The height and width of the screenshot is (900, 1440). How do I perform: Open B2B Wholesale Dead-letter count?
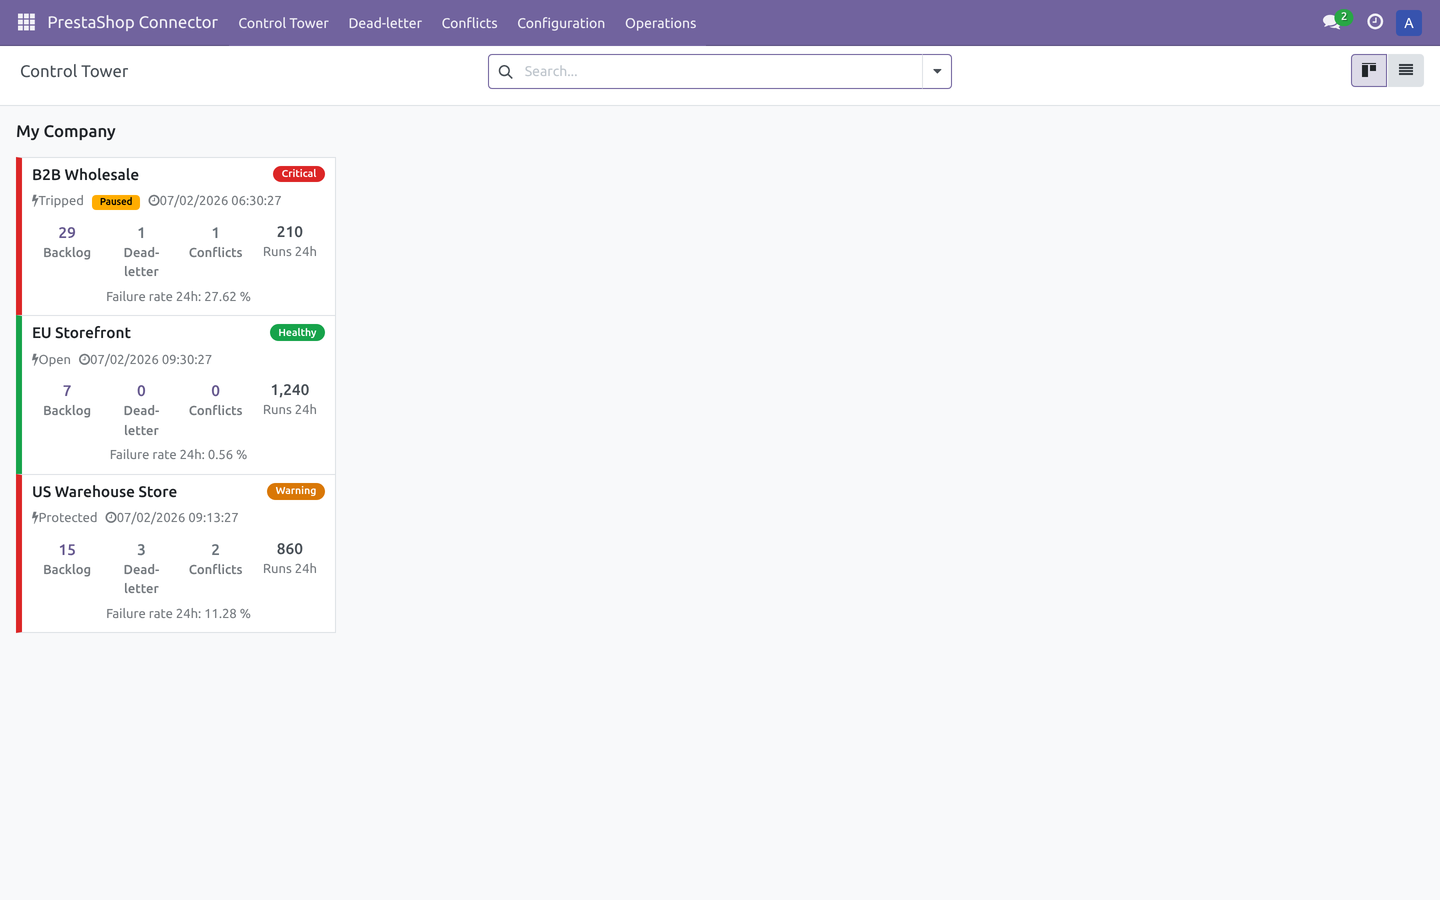[141, 251]
